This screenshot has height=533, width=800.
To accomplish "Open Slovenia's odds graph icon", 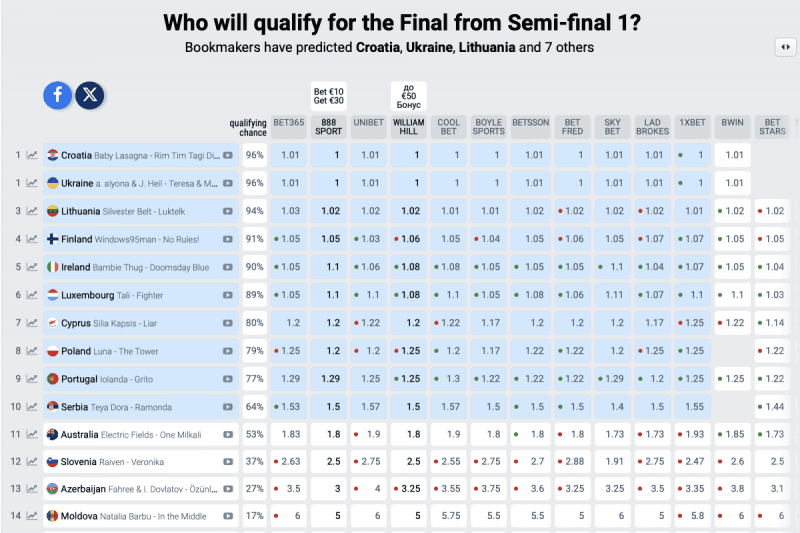I will pyautogui.click(x=32, y=462).
